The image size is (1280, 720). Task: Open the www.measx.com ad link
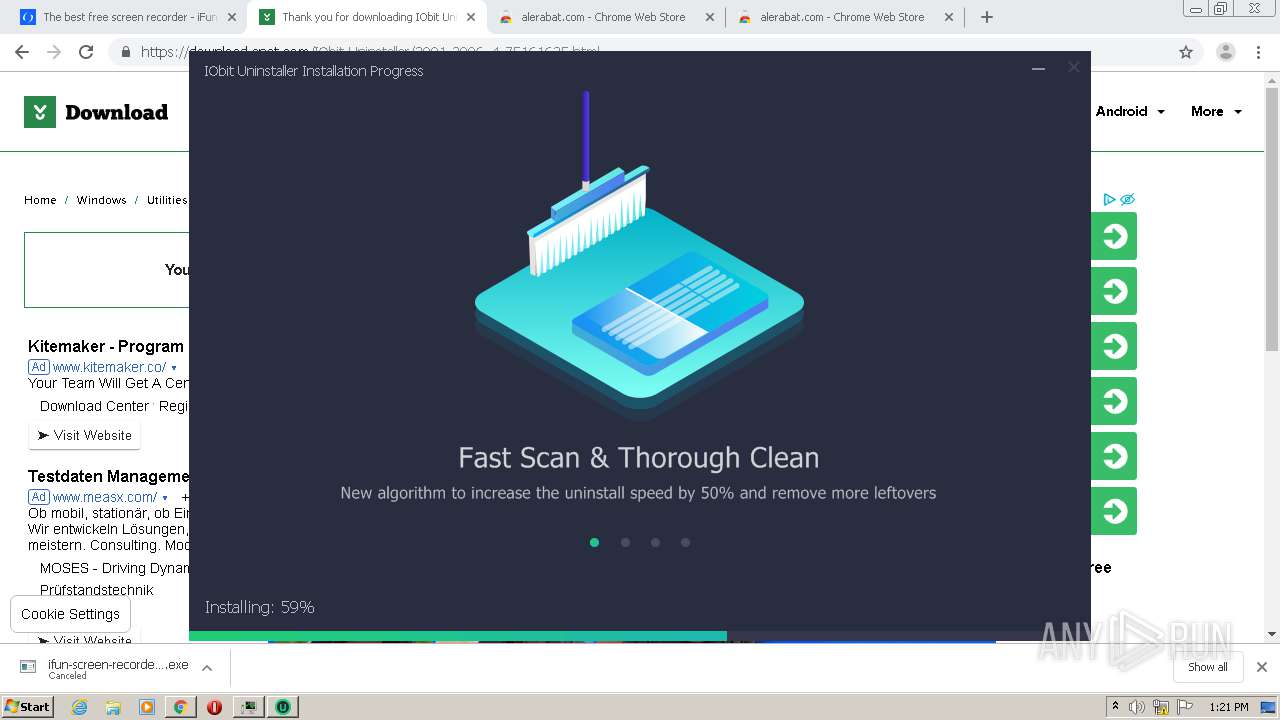(x=104, y=497)
